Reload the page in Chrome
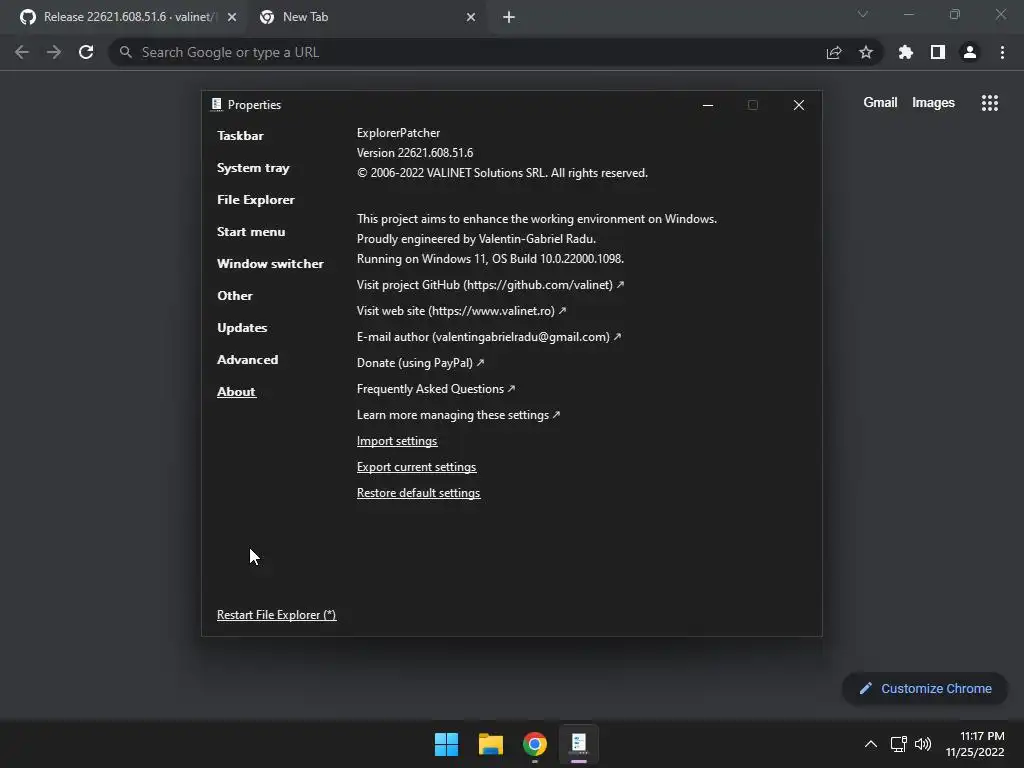Screen dimensions: 1024x768 point(86,52)
